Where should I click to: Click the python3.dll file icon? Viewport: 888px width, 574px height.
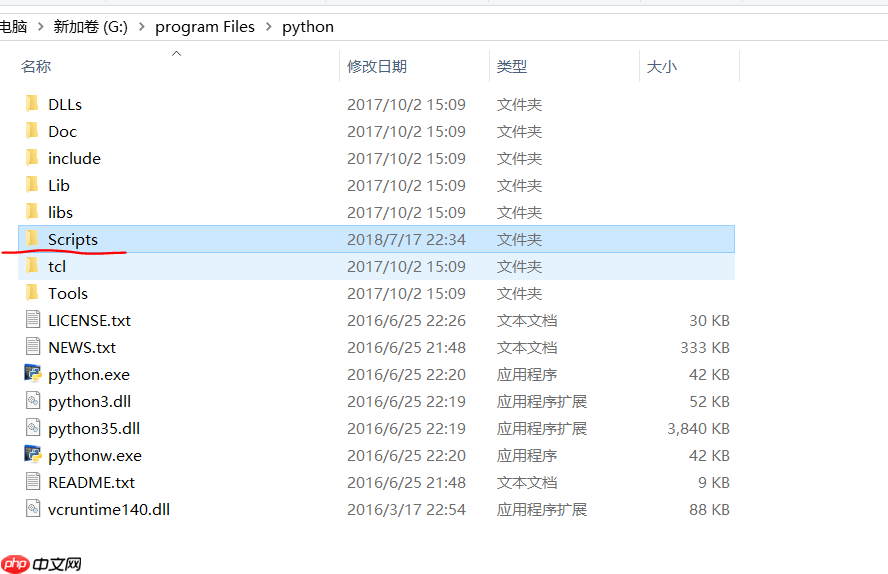(x=33, y=401)
